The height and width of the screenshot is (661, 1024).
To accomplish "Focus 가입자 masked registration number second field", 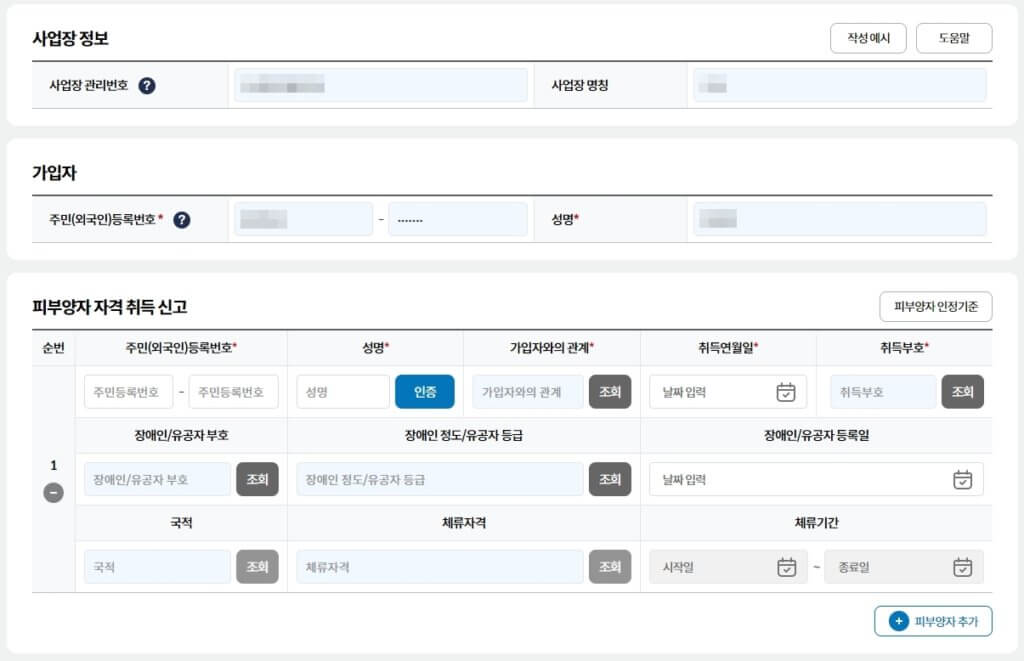I will tap(458, 219).
